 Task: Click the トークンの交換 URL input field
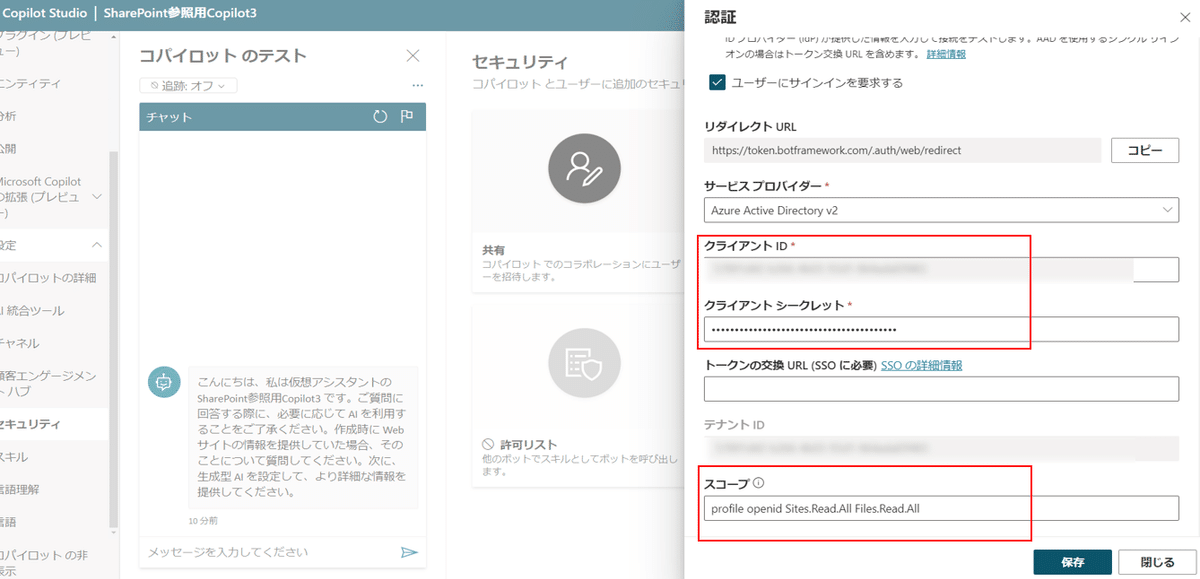(941, 389)
